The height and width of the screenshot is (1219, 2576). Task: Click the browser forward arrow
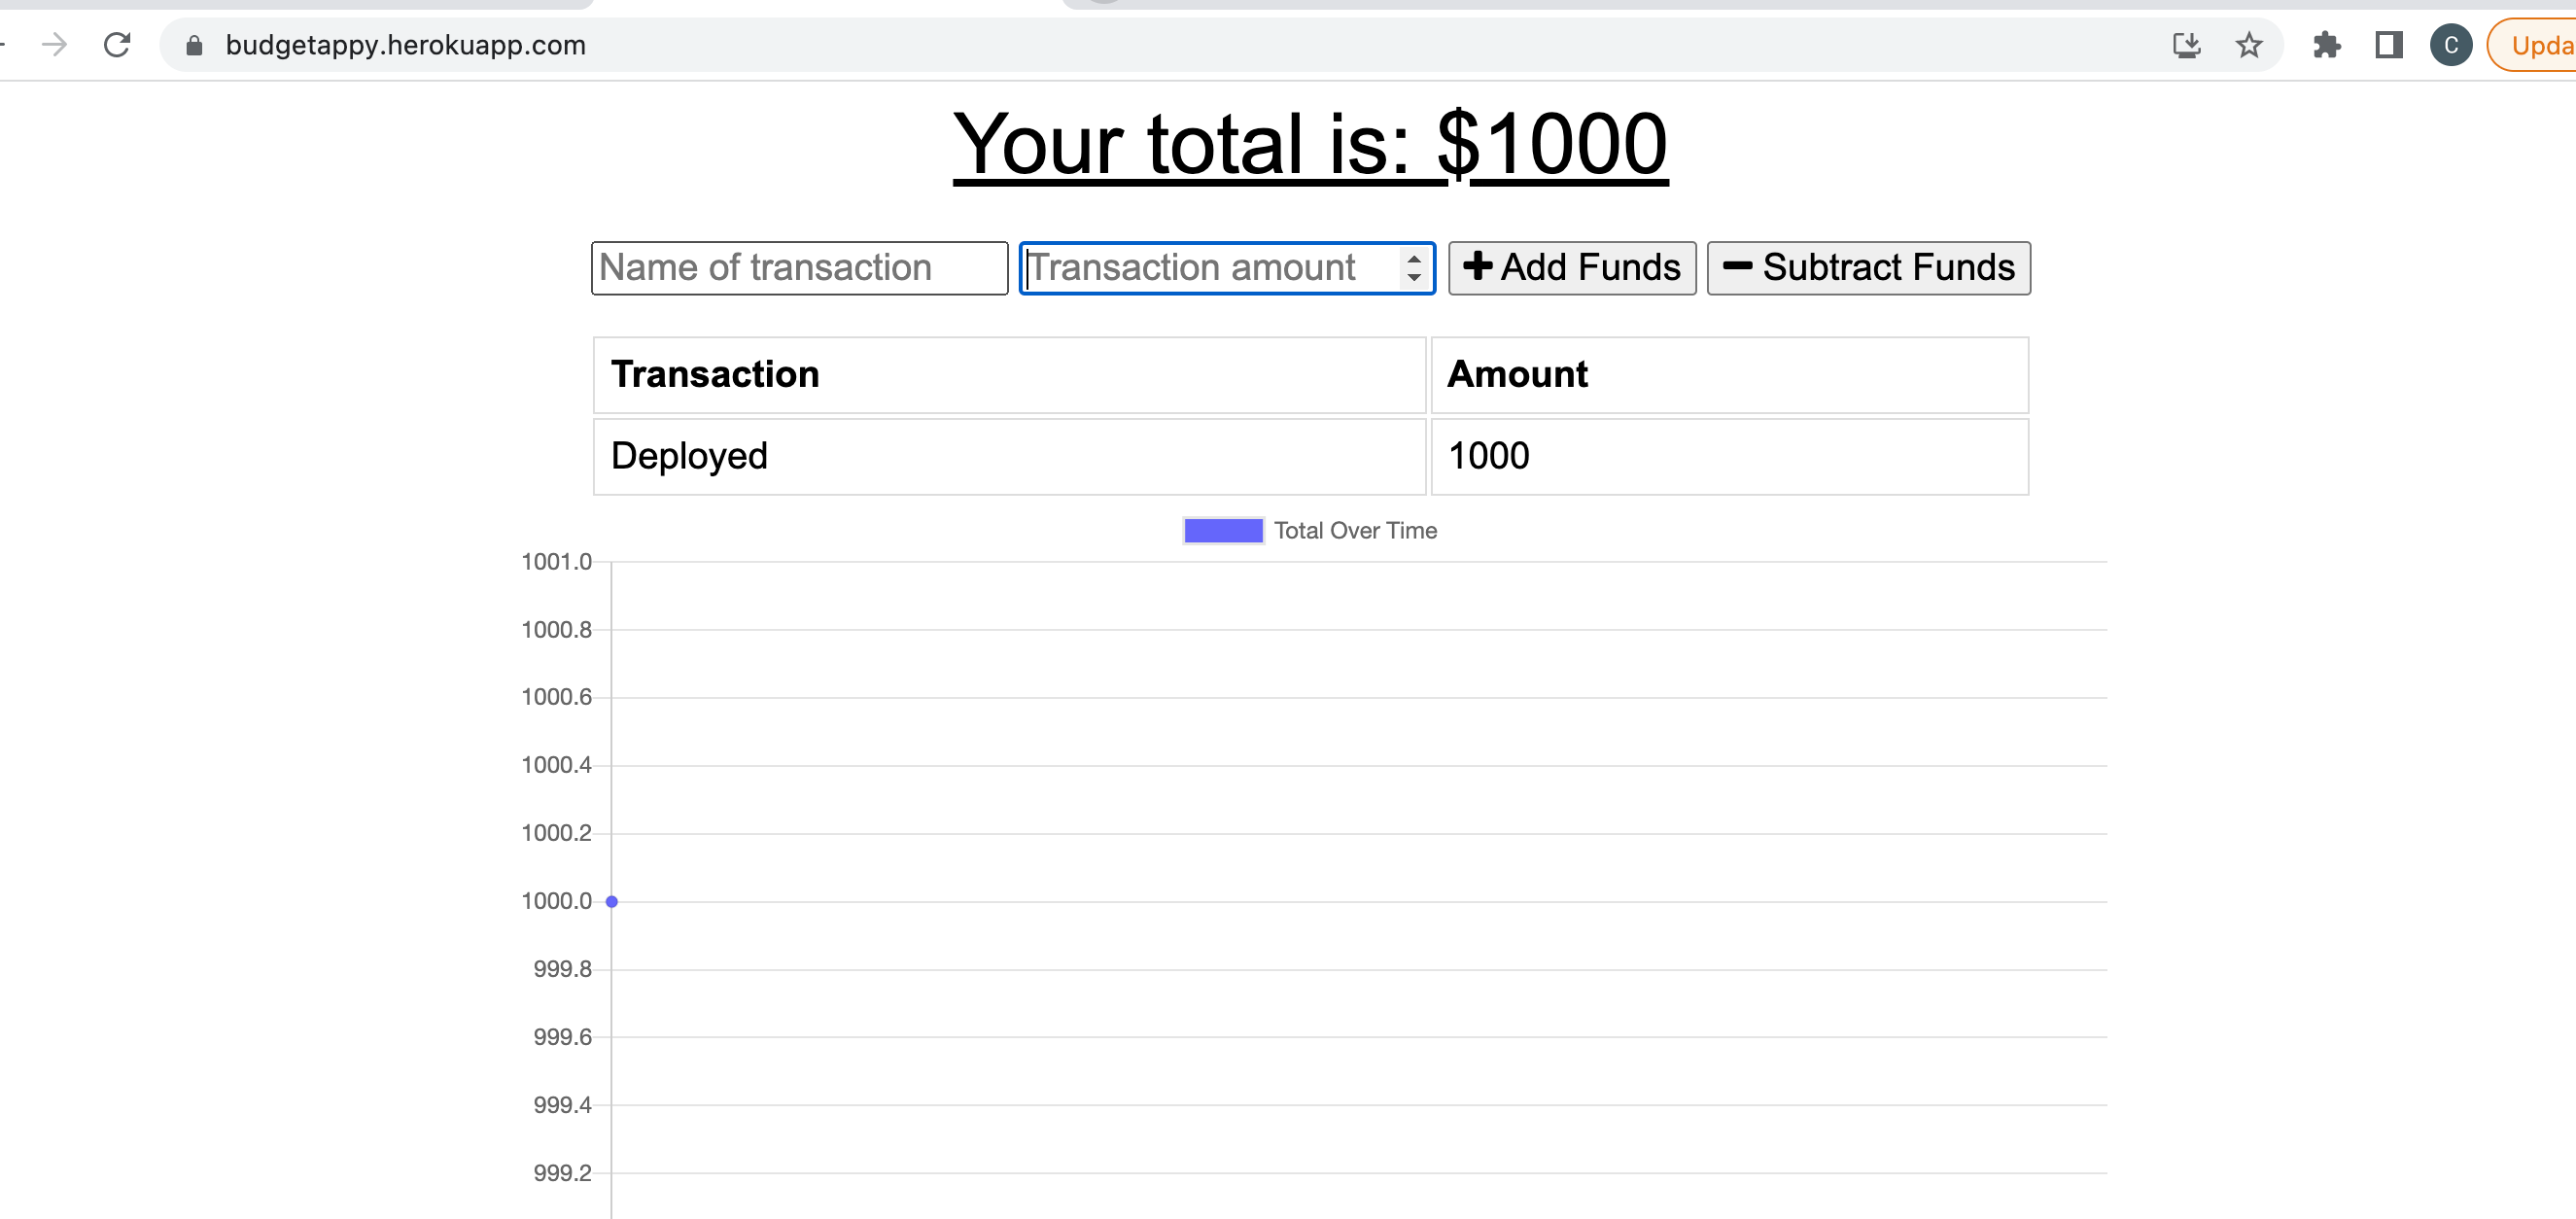click(55, 45)
